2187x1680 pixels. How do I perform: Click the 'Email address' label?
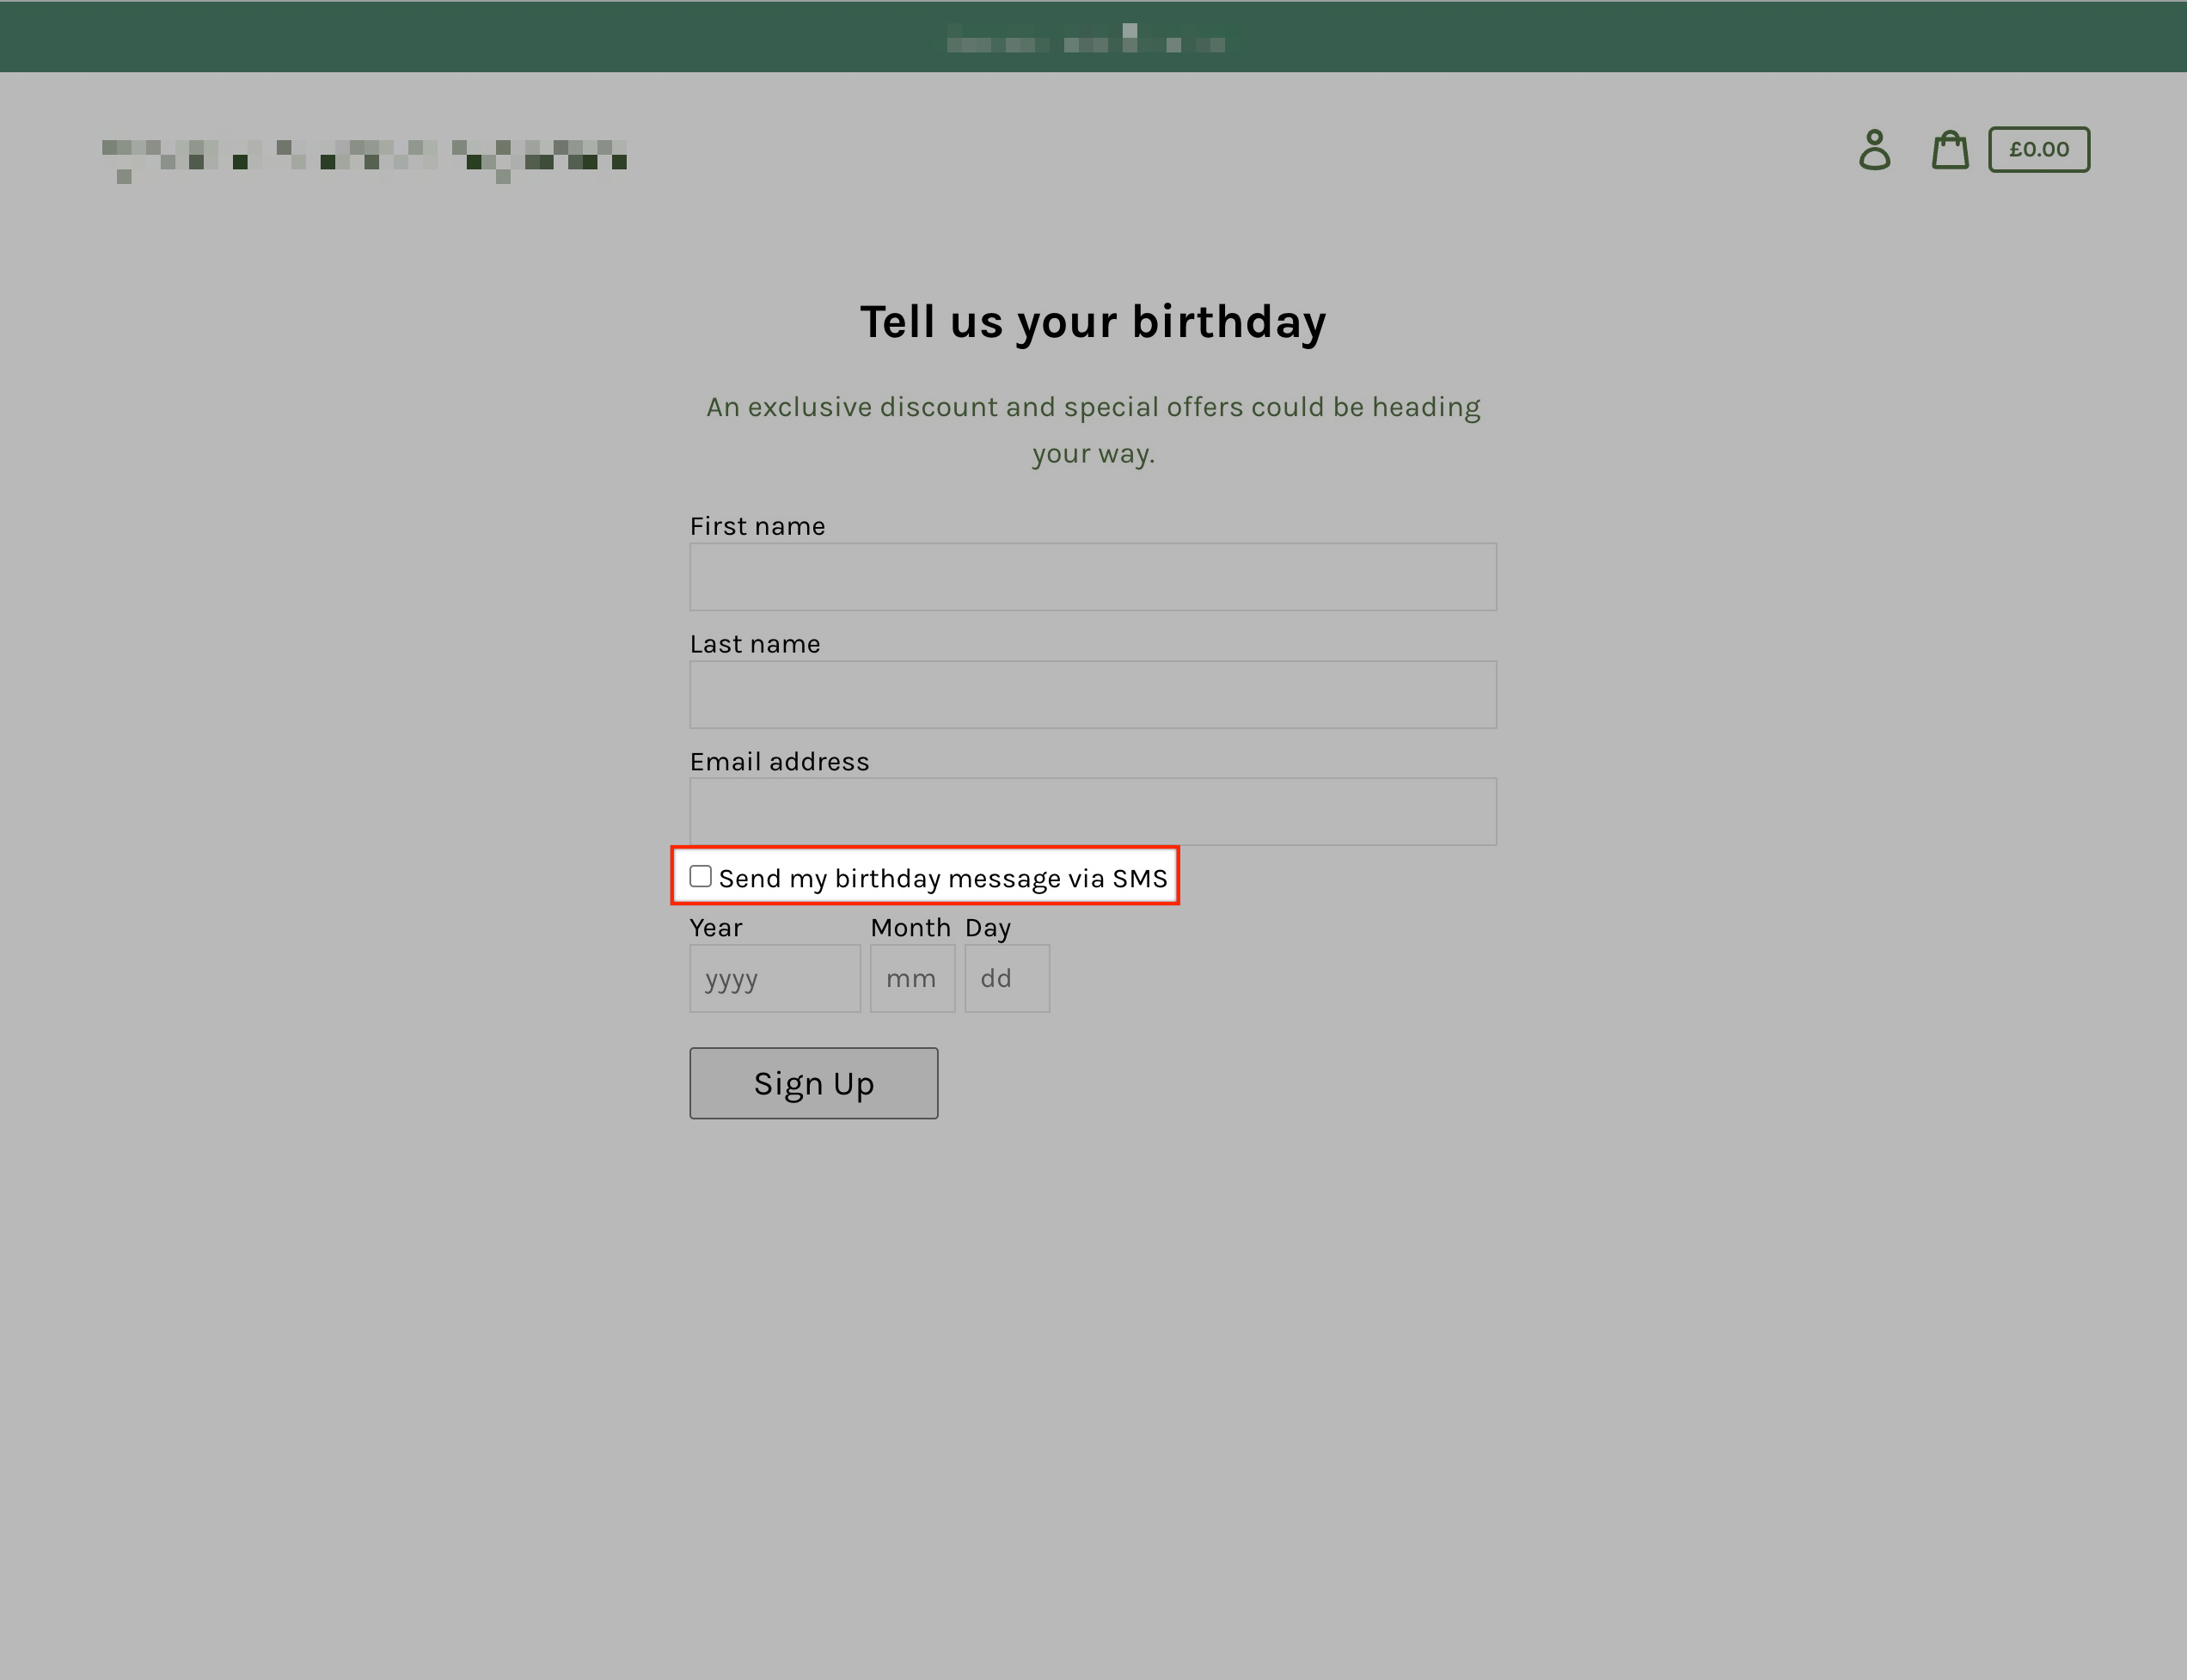[779, 762]
